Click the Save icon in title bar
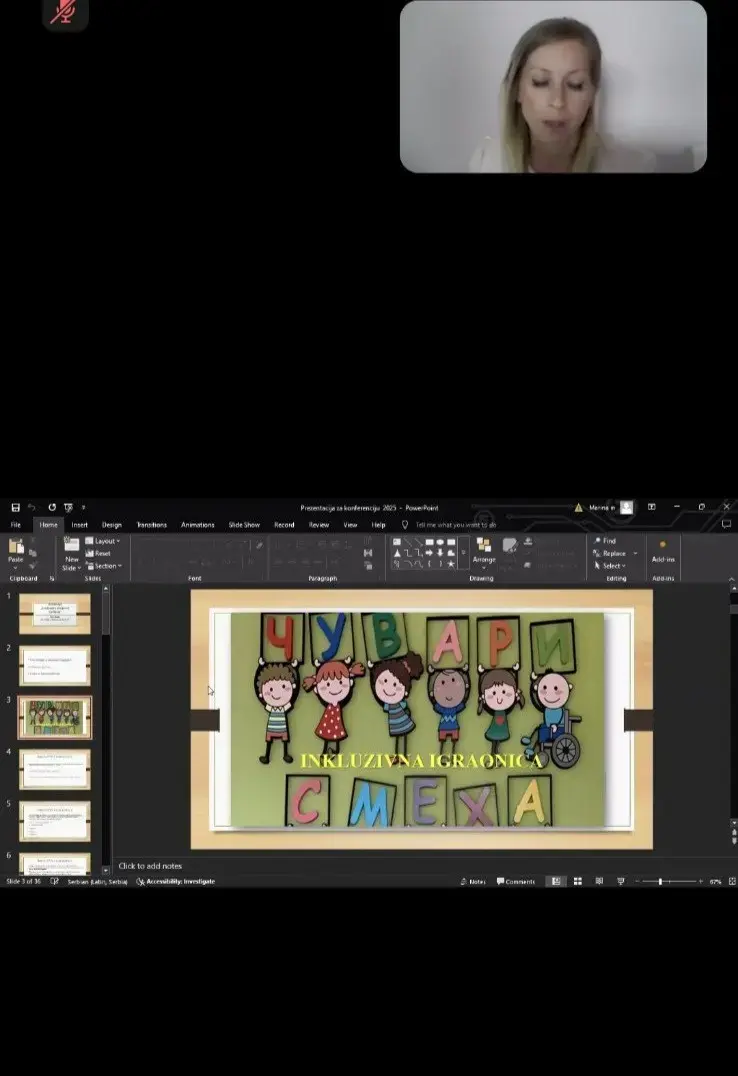The height and width of the screenshot is (1076, 738). (15, 508)
